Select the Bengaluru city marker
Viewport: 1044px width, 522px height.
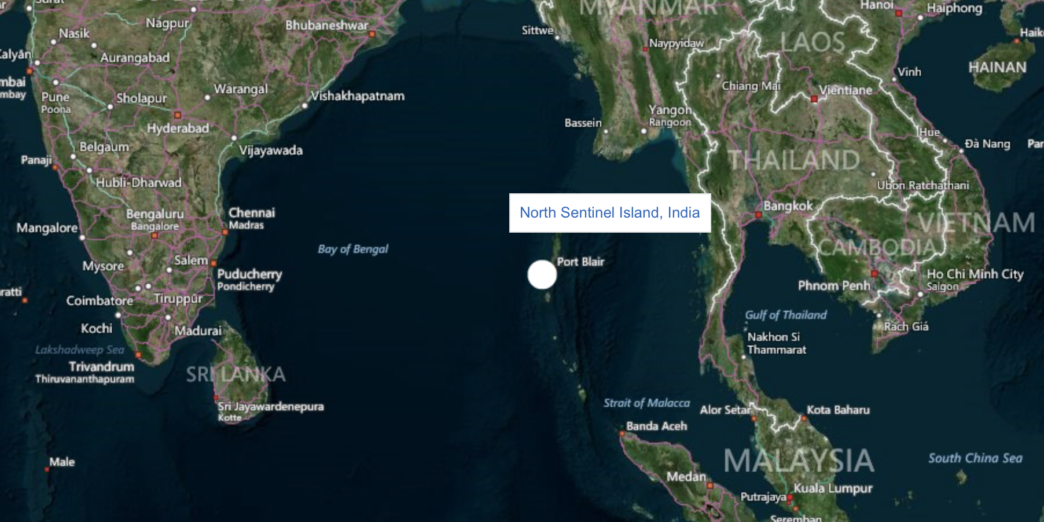click(154, 235)
